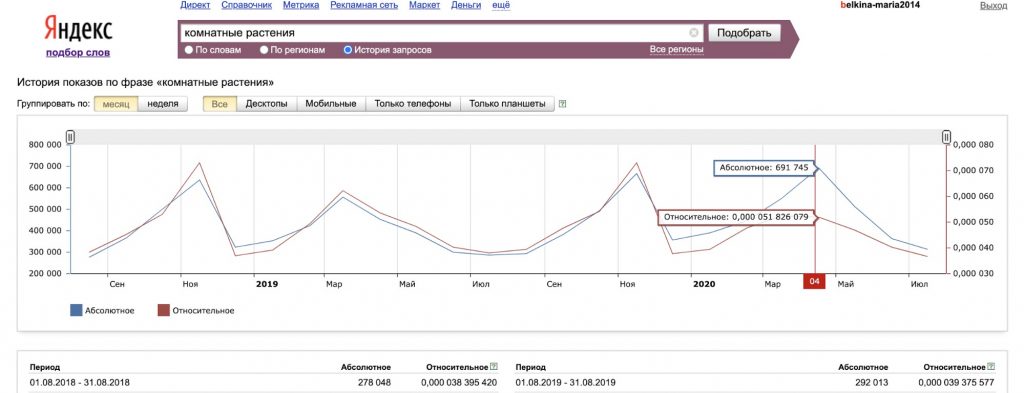Grab the right range slider handle
The width and height of the screenshot is (1024, 393).
pyautogui.click(x=946, y=136)
